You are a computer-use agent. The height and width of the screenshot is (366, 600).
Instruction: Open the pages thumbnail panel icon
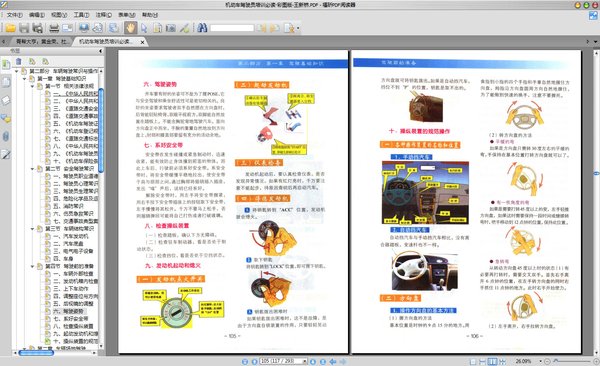point(6,82)
